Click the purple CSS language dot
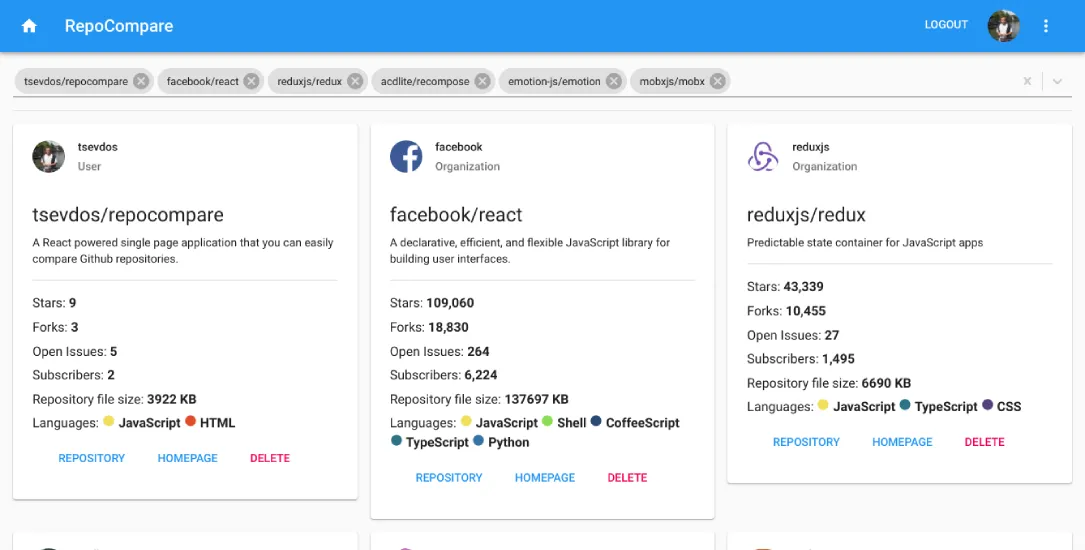Viewport: 1085px width, 550px height. (987, 404)
